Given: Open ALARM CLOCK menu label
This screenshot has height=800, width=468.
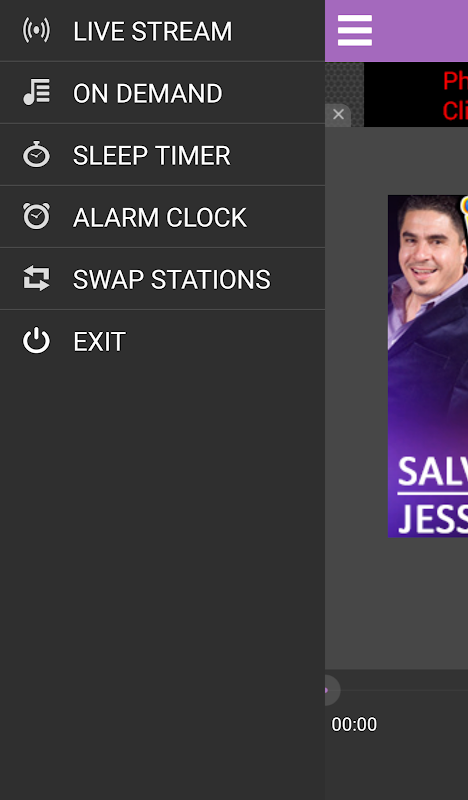Looking at the screenshot, I should [160, 217].
